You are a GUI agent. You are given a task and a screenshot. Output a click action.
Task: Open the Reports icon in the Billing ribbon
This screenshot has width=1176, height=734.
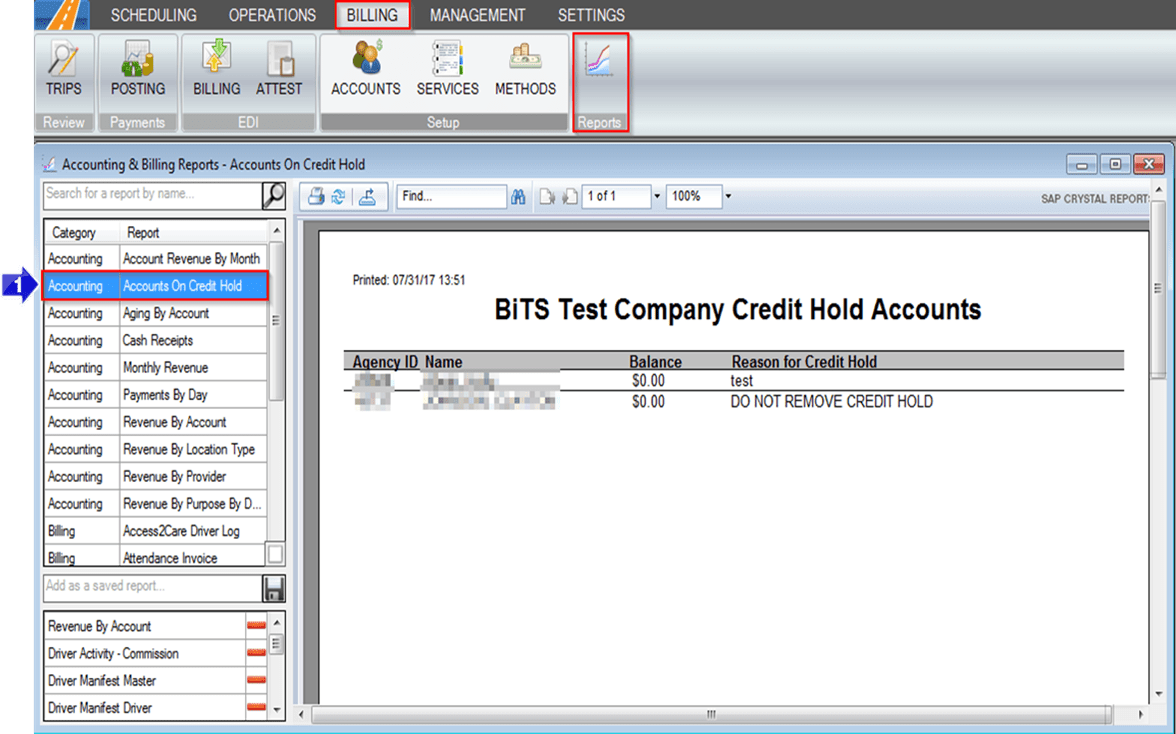pos(600,70)
